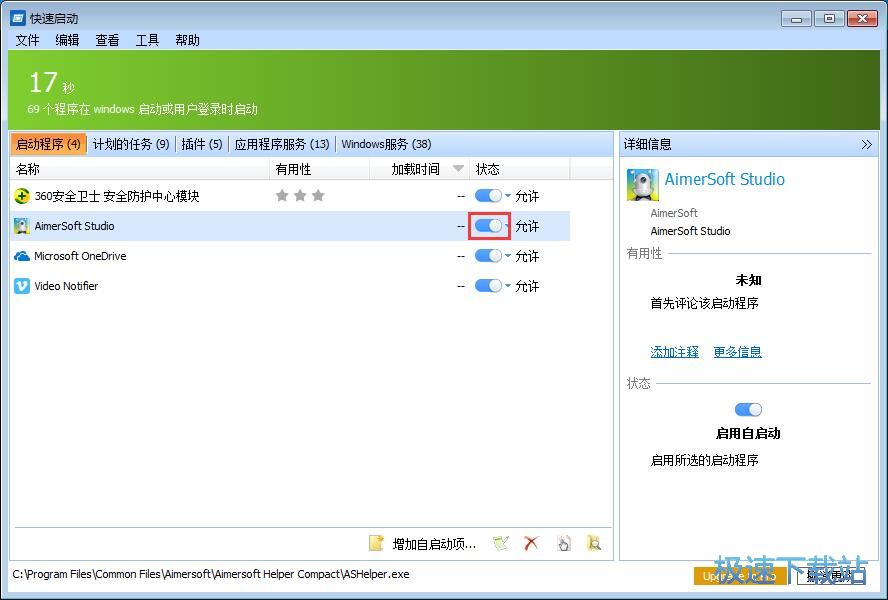Open the 帮助 menu
This screenshot has height=600, width=888.
[x=187, y=40]
